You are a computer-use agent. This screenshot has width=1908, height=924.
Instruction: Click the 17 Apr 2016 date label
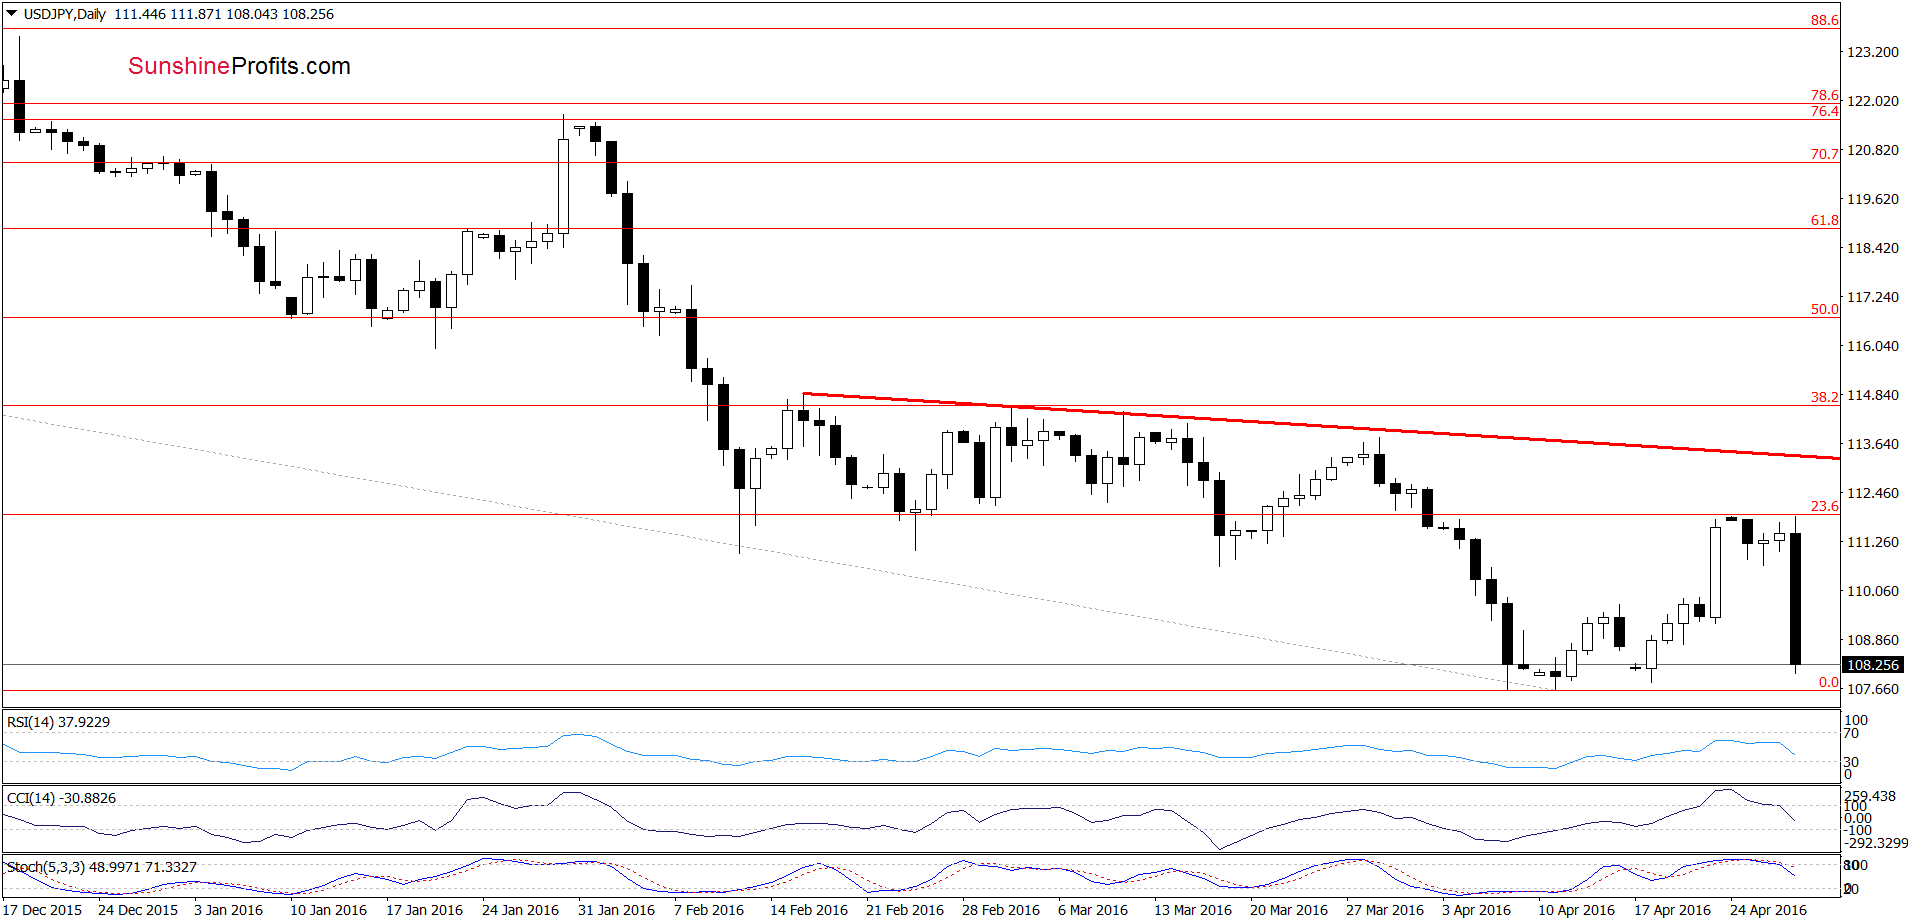click(1672, 910)
